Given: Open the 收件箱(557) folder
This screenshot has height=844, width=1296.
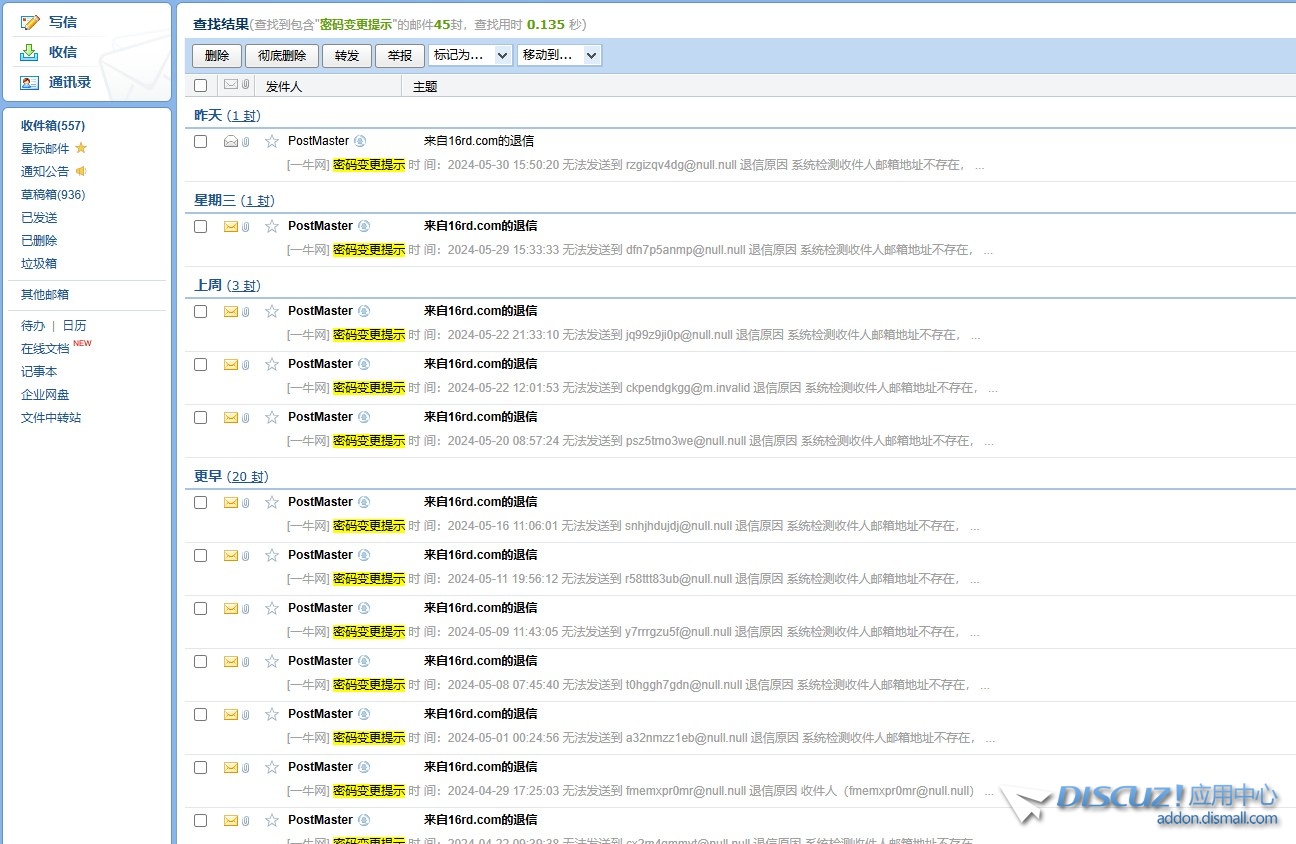Looking at the screenshot, I should [53, 126].
